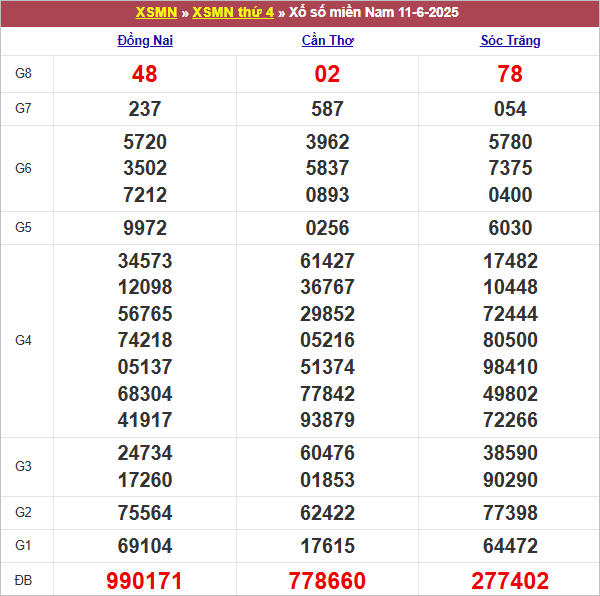Click G6 number 7375
The height and width of the screenshot is (596, 600).
pos(510,168)
